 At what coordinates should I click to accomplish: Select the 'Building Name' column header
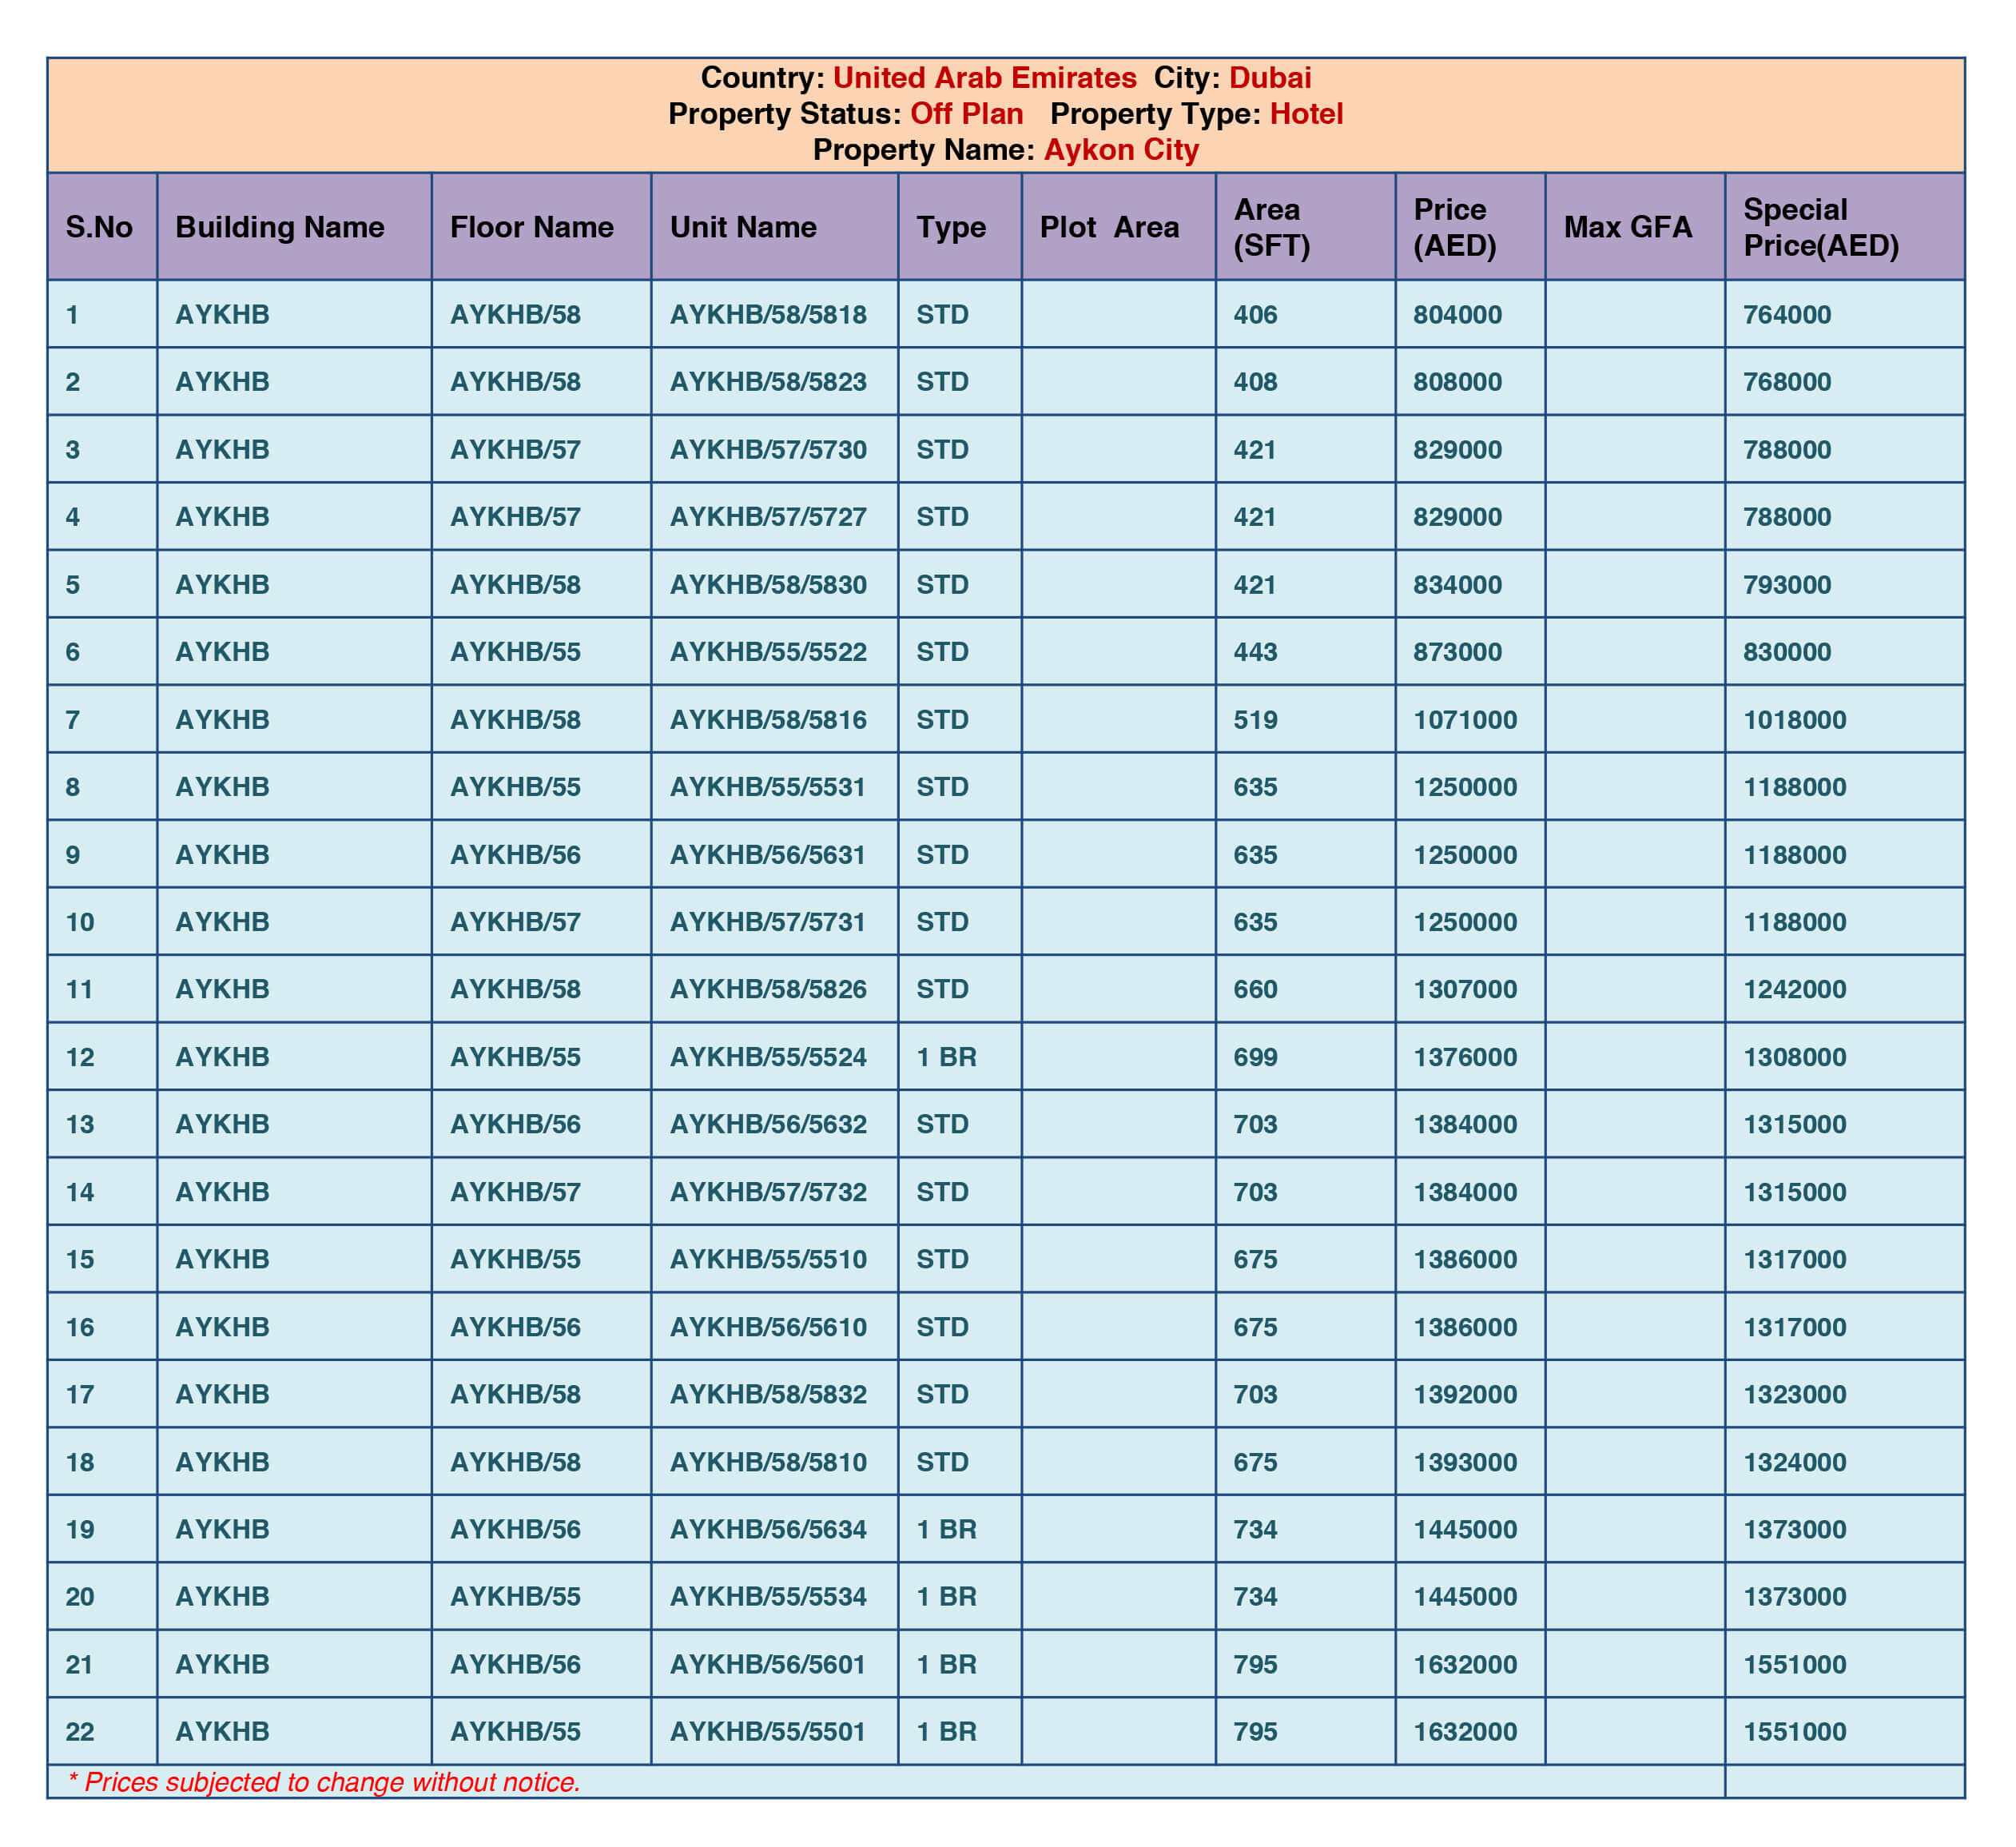294,227
